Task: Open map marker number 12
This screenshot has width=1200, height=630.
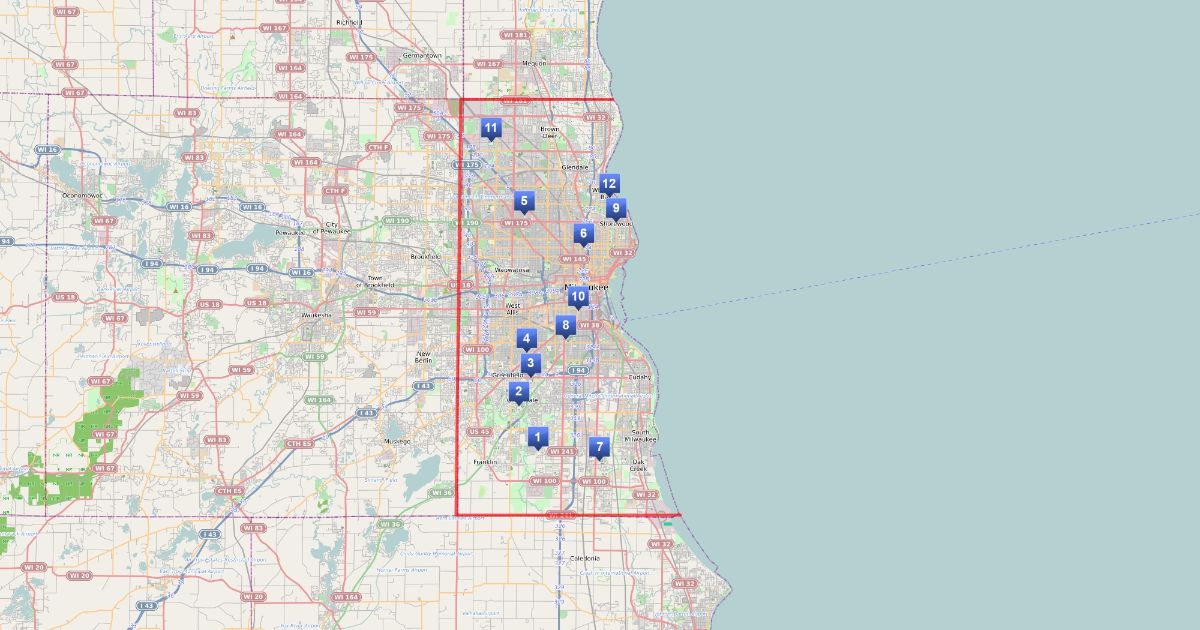Action: [x=609, y=185]
